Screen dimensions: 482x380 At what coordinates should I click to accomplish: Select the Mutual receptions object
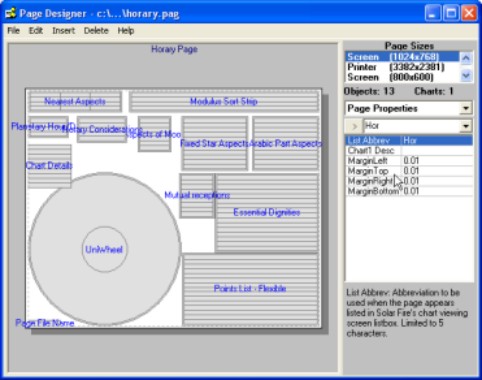[x=197, y=195]
